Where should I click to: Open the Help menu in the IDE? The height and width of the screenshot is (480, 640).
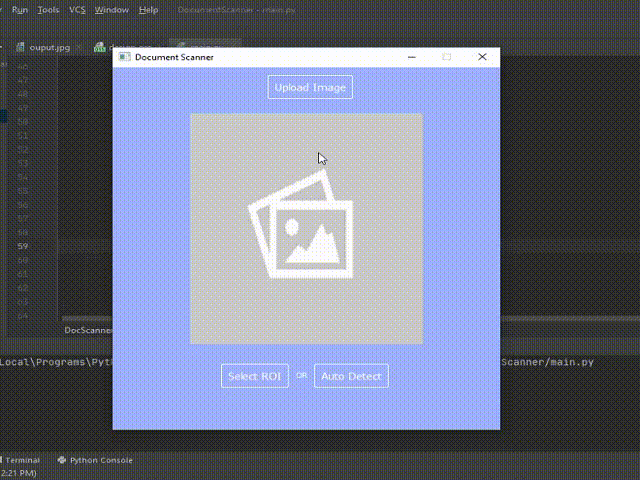[148, 10]
